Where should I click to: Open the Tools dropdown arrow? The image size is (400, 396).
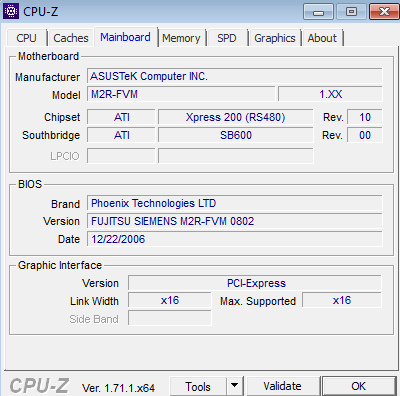click(235, 386)
